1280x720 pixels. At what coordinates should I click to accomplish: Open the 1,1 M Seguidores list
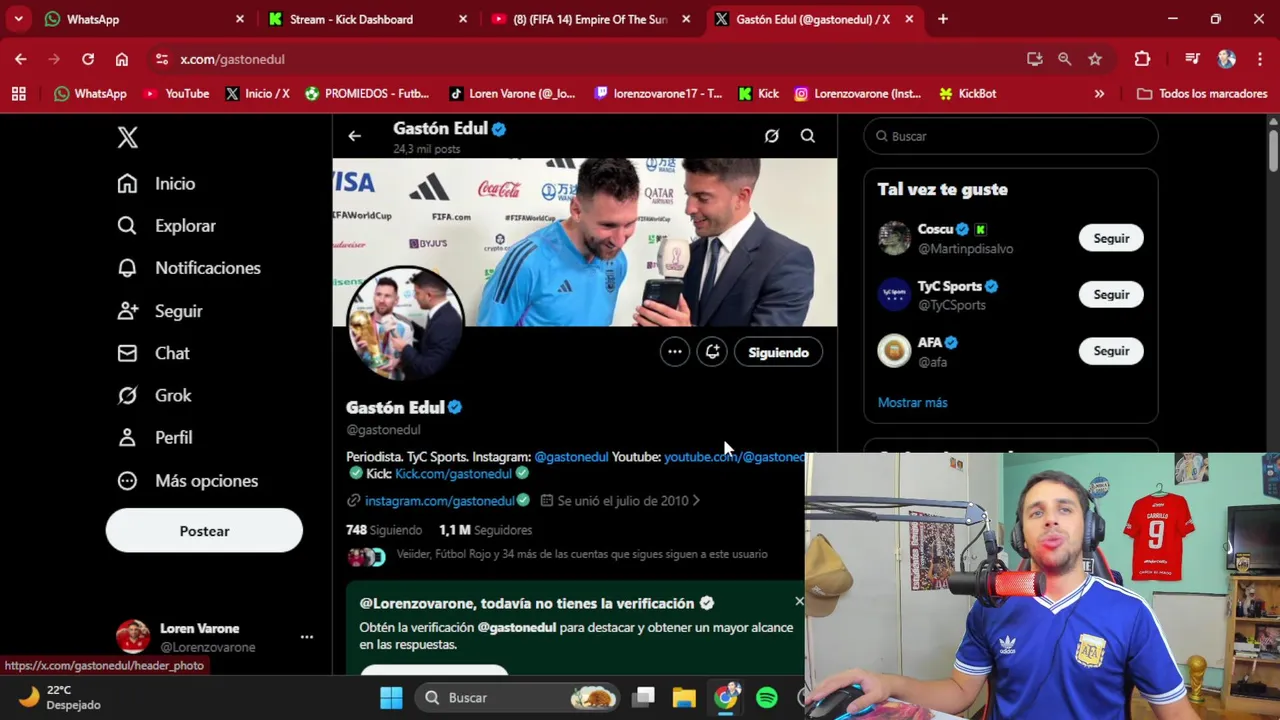[x=486, y=530]
